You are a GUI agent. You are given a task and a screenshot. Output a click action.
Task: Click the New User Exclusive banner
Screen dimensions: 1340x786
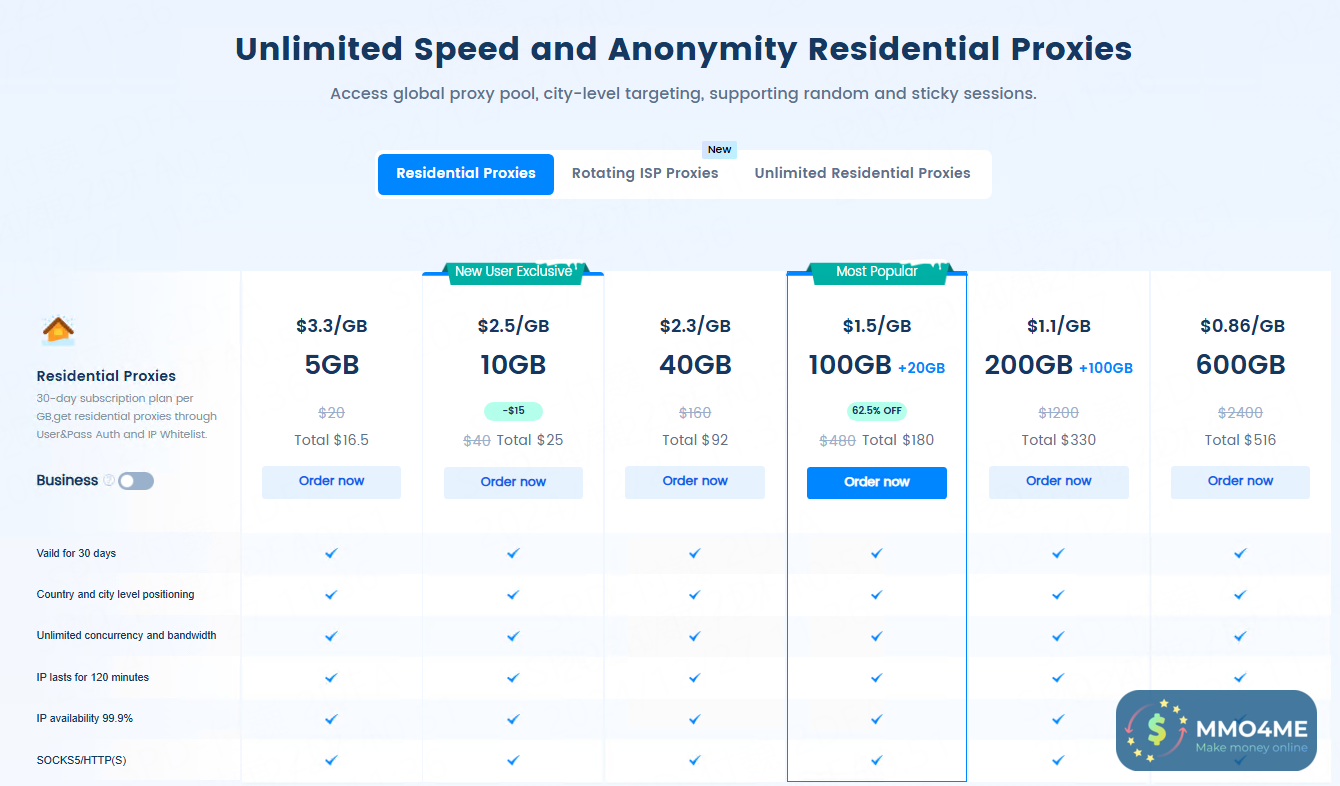click(x=513, y=272)
